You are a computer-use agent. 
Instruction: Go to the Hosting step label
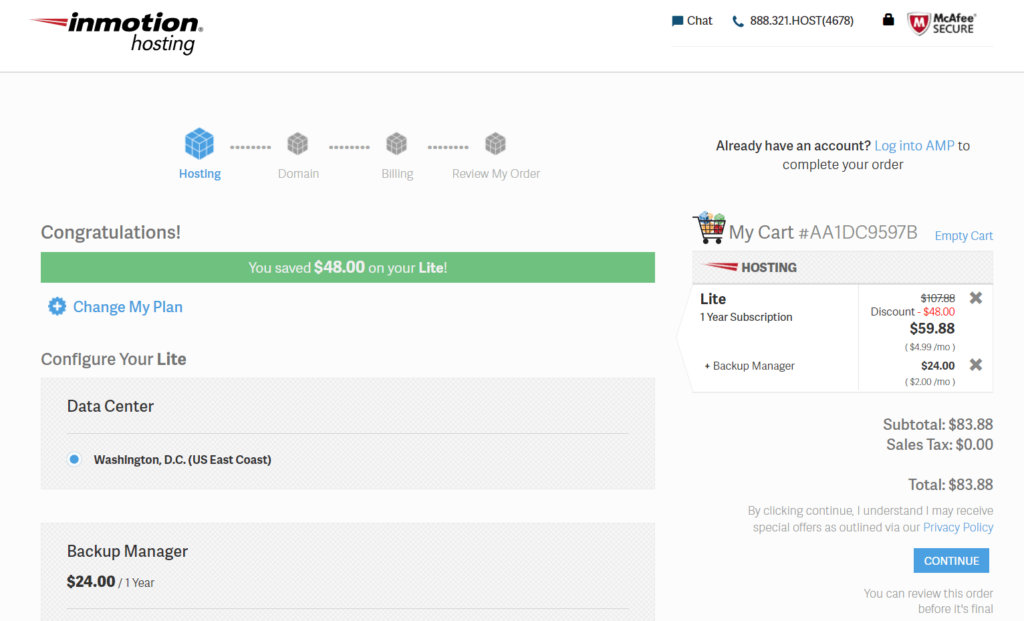coord(200,174)
